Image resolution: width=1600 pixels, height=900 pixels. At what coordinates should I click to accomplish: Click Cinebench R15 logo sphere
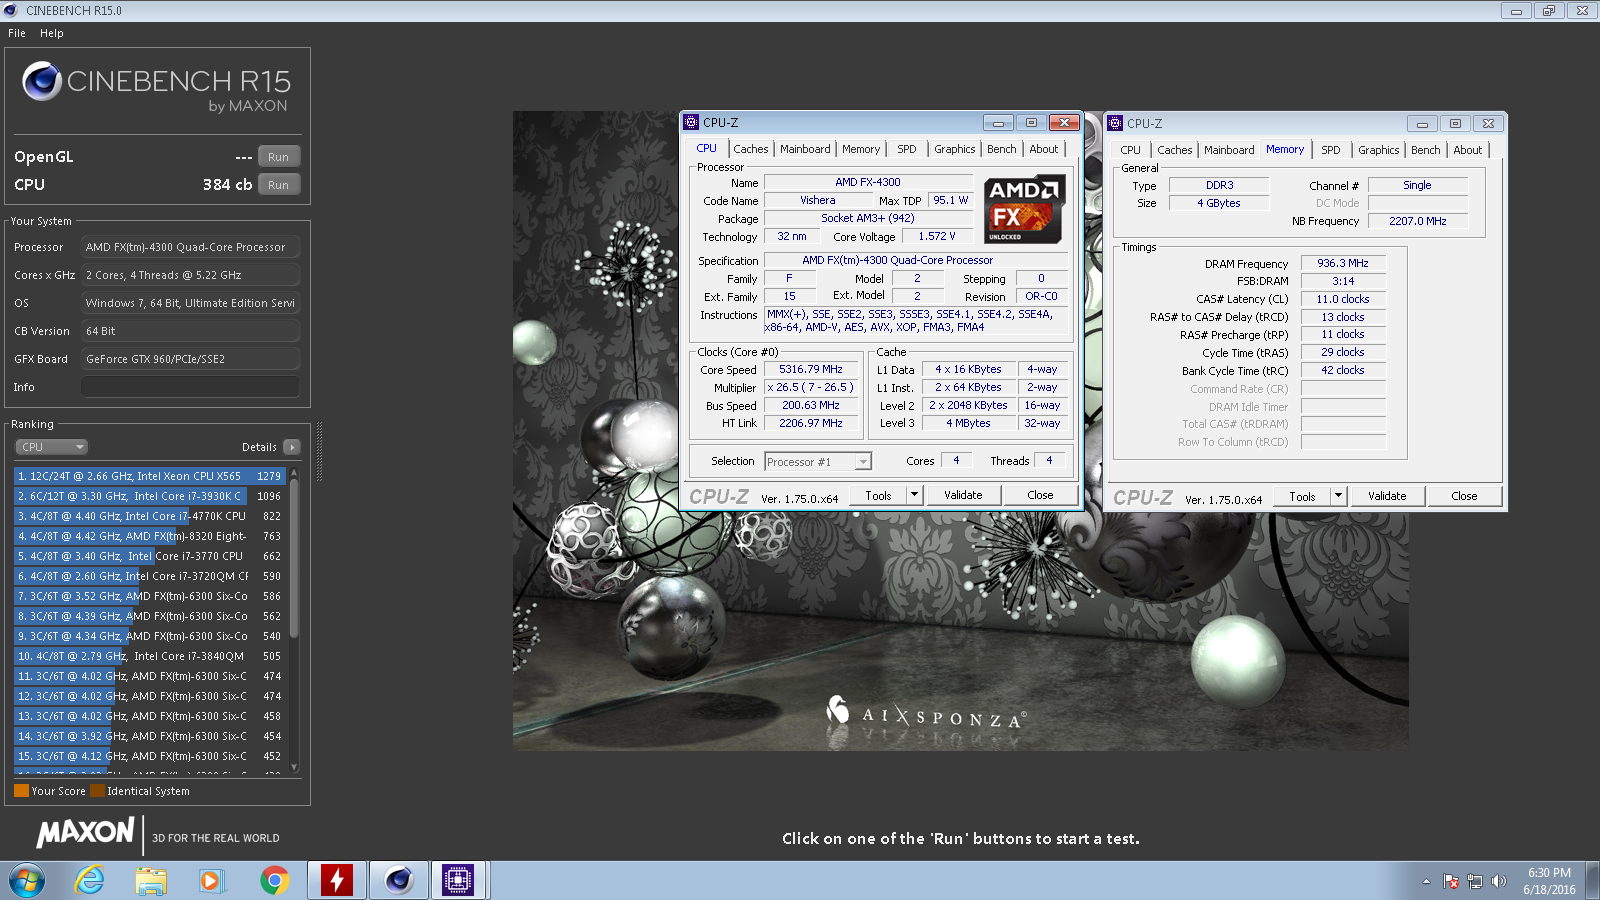pos(42,81)
